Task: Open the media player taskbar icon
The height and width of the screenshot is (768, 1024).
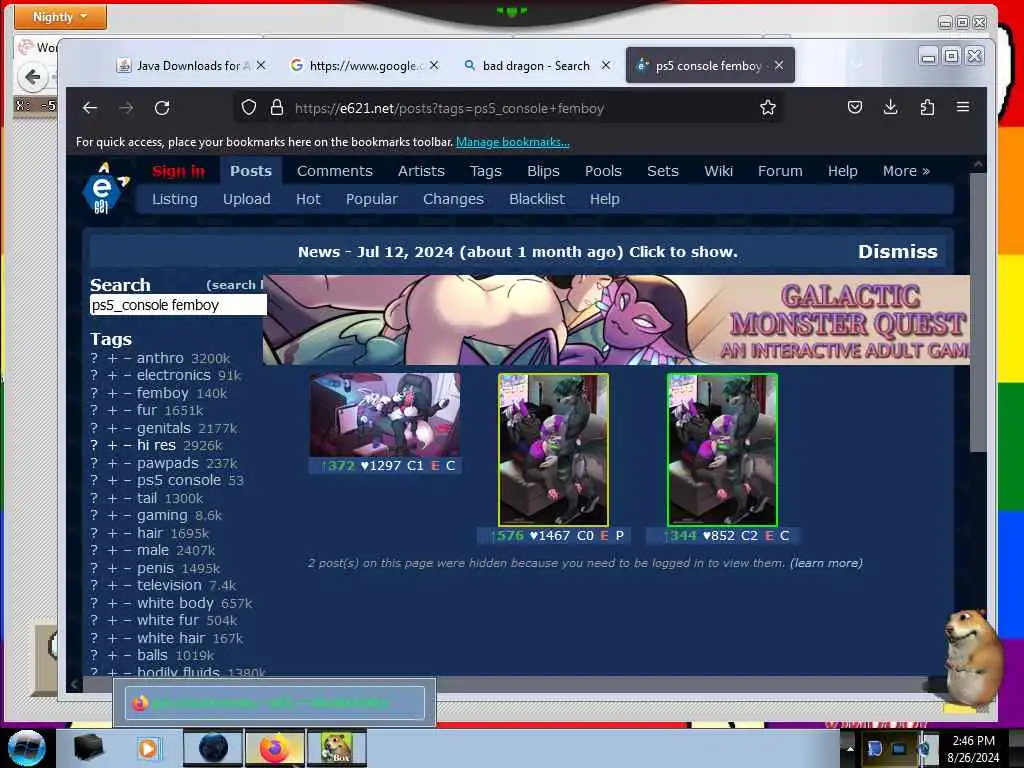Action: [148, 748]
